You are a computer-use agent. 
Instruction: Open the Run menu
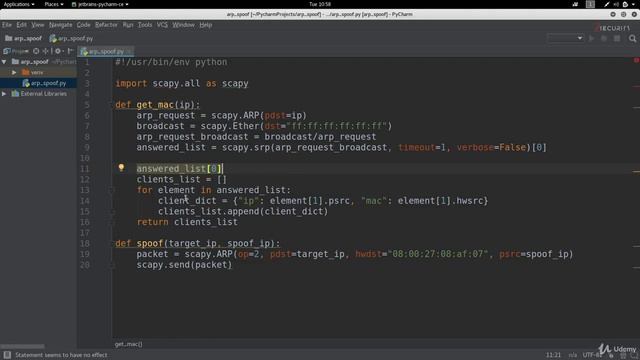(128, 25)
